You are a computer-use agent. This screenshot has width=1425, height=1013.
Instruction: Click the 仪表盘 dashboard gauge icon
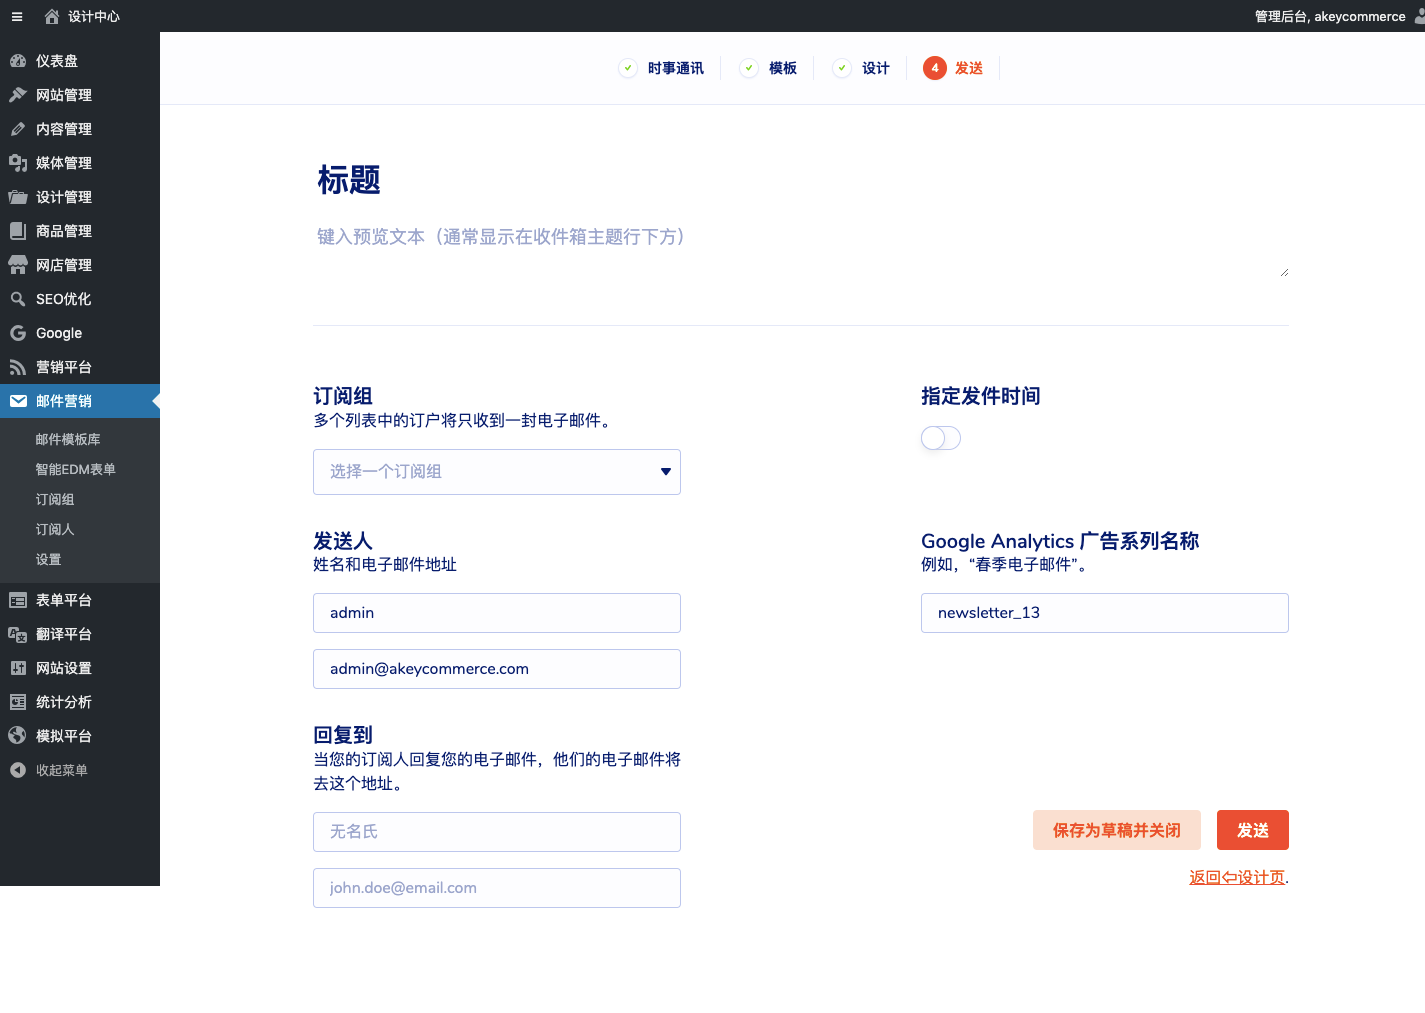pos(18,61)
